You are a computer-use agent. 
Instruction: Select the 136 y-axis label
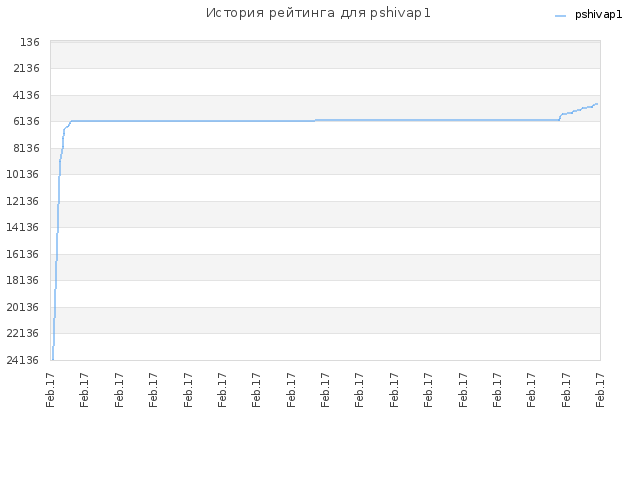30,42
